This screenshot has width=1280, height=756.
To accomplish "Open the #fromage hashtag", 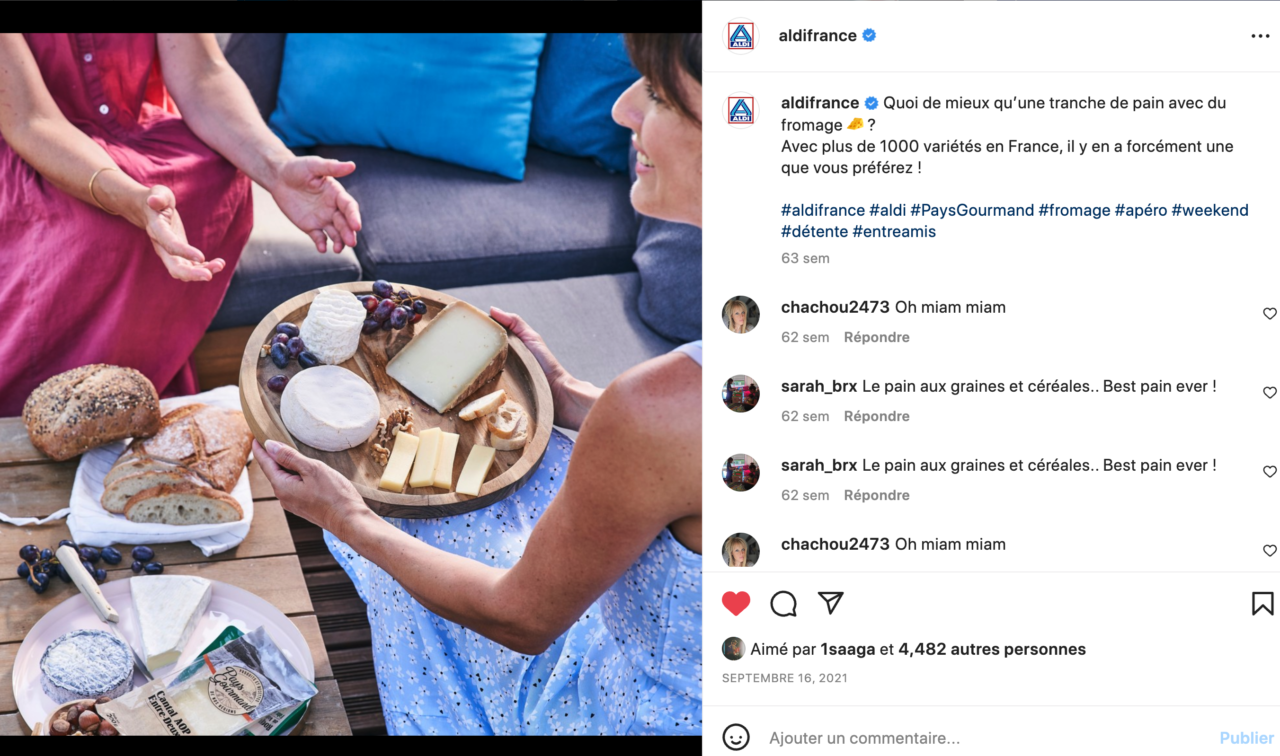I will tap(1074, 210).
